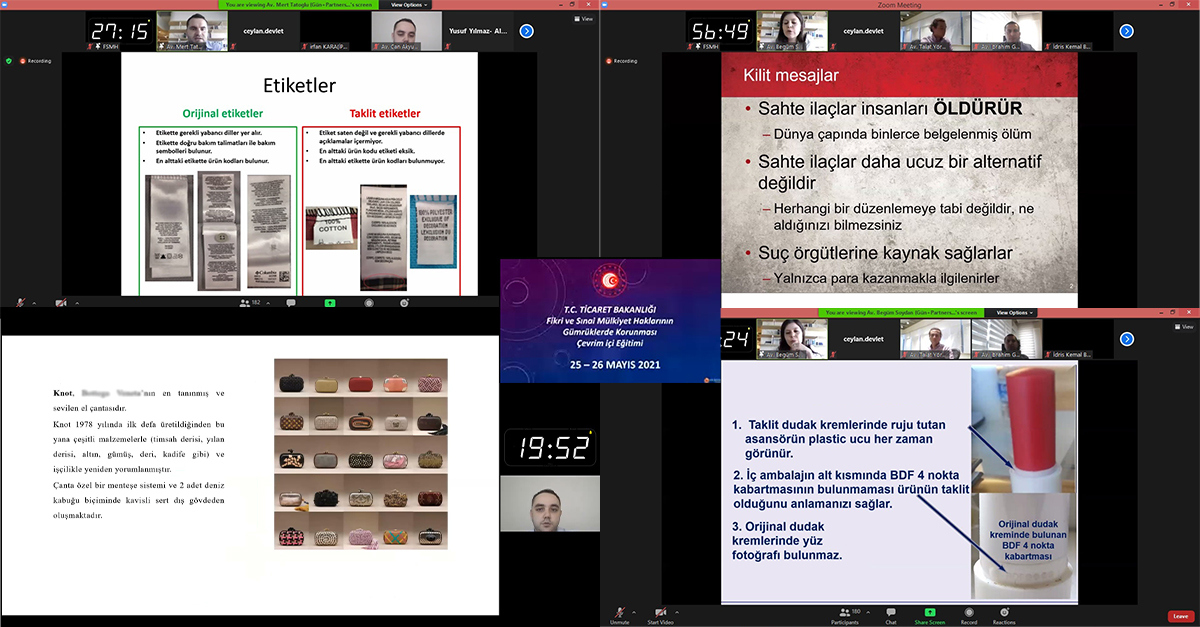Open participants list showing 182 in left window
Viewport: 1200px width, 627px height.
click(x=249, y=301)
